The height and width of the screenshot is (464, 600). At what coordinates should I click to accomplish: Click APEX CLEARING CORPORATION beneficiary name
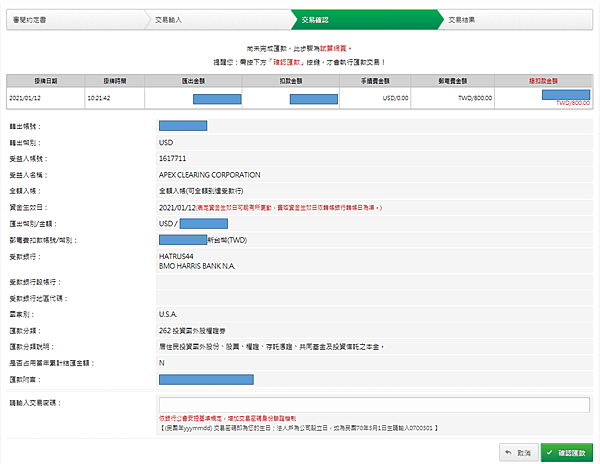[210, 175]
